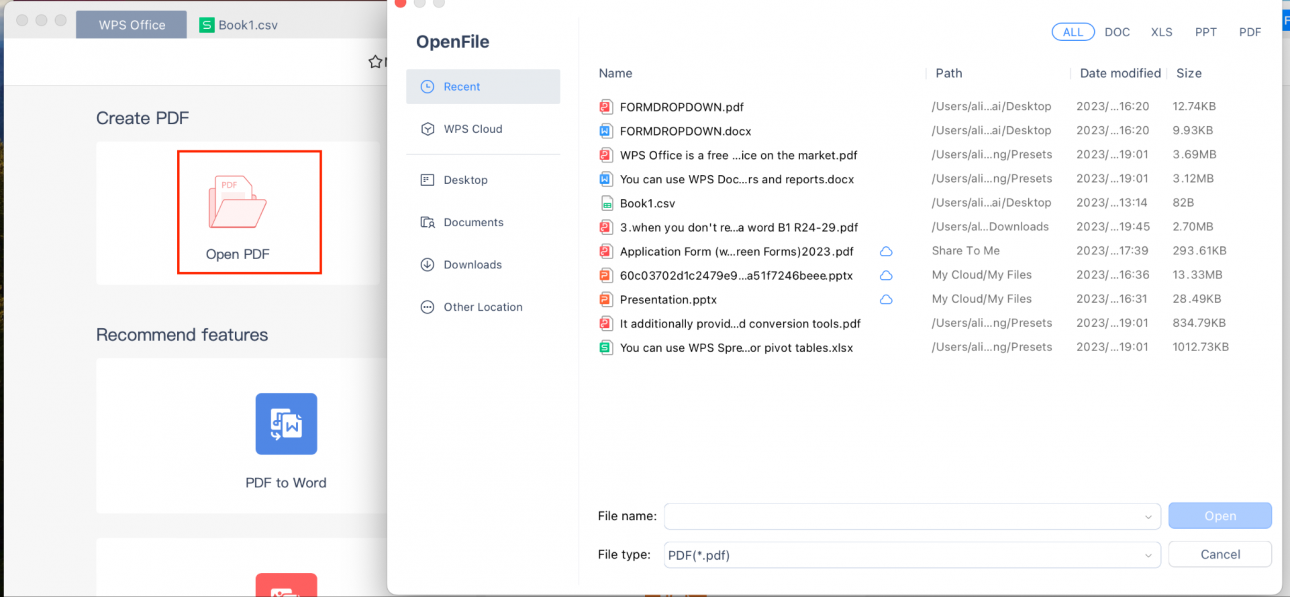Click the Open PDF folder icon
The image size is (1290, 597).
pyautogui.click(x=238, y=202)
